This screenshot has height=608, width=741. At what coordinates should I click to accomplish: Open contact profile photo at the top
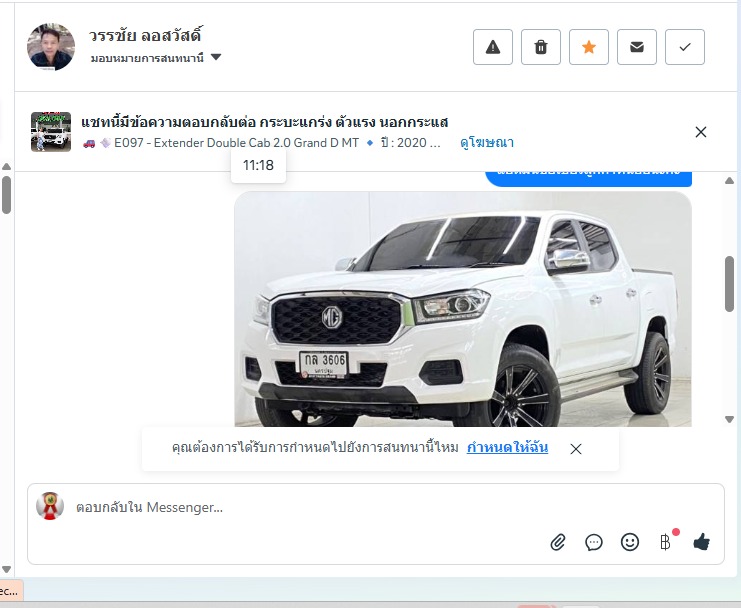click(x=51, y=47)
